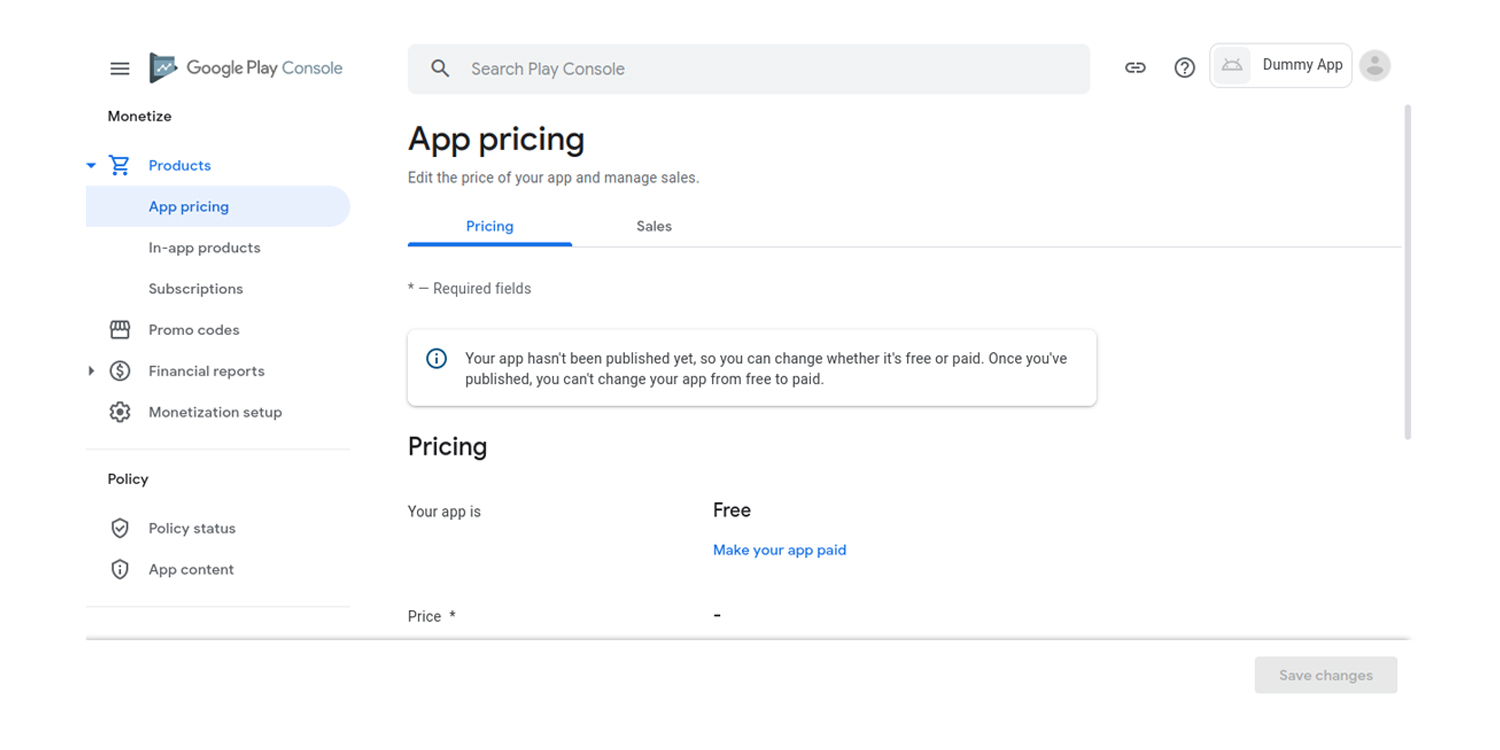
Task: Select the Financial reports dollar icon
Action: 119,370
